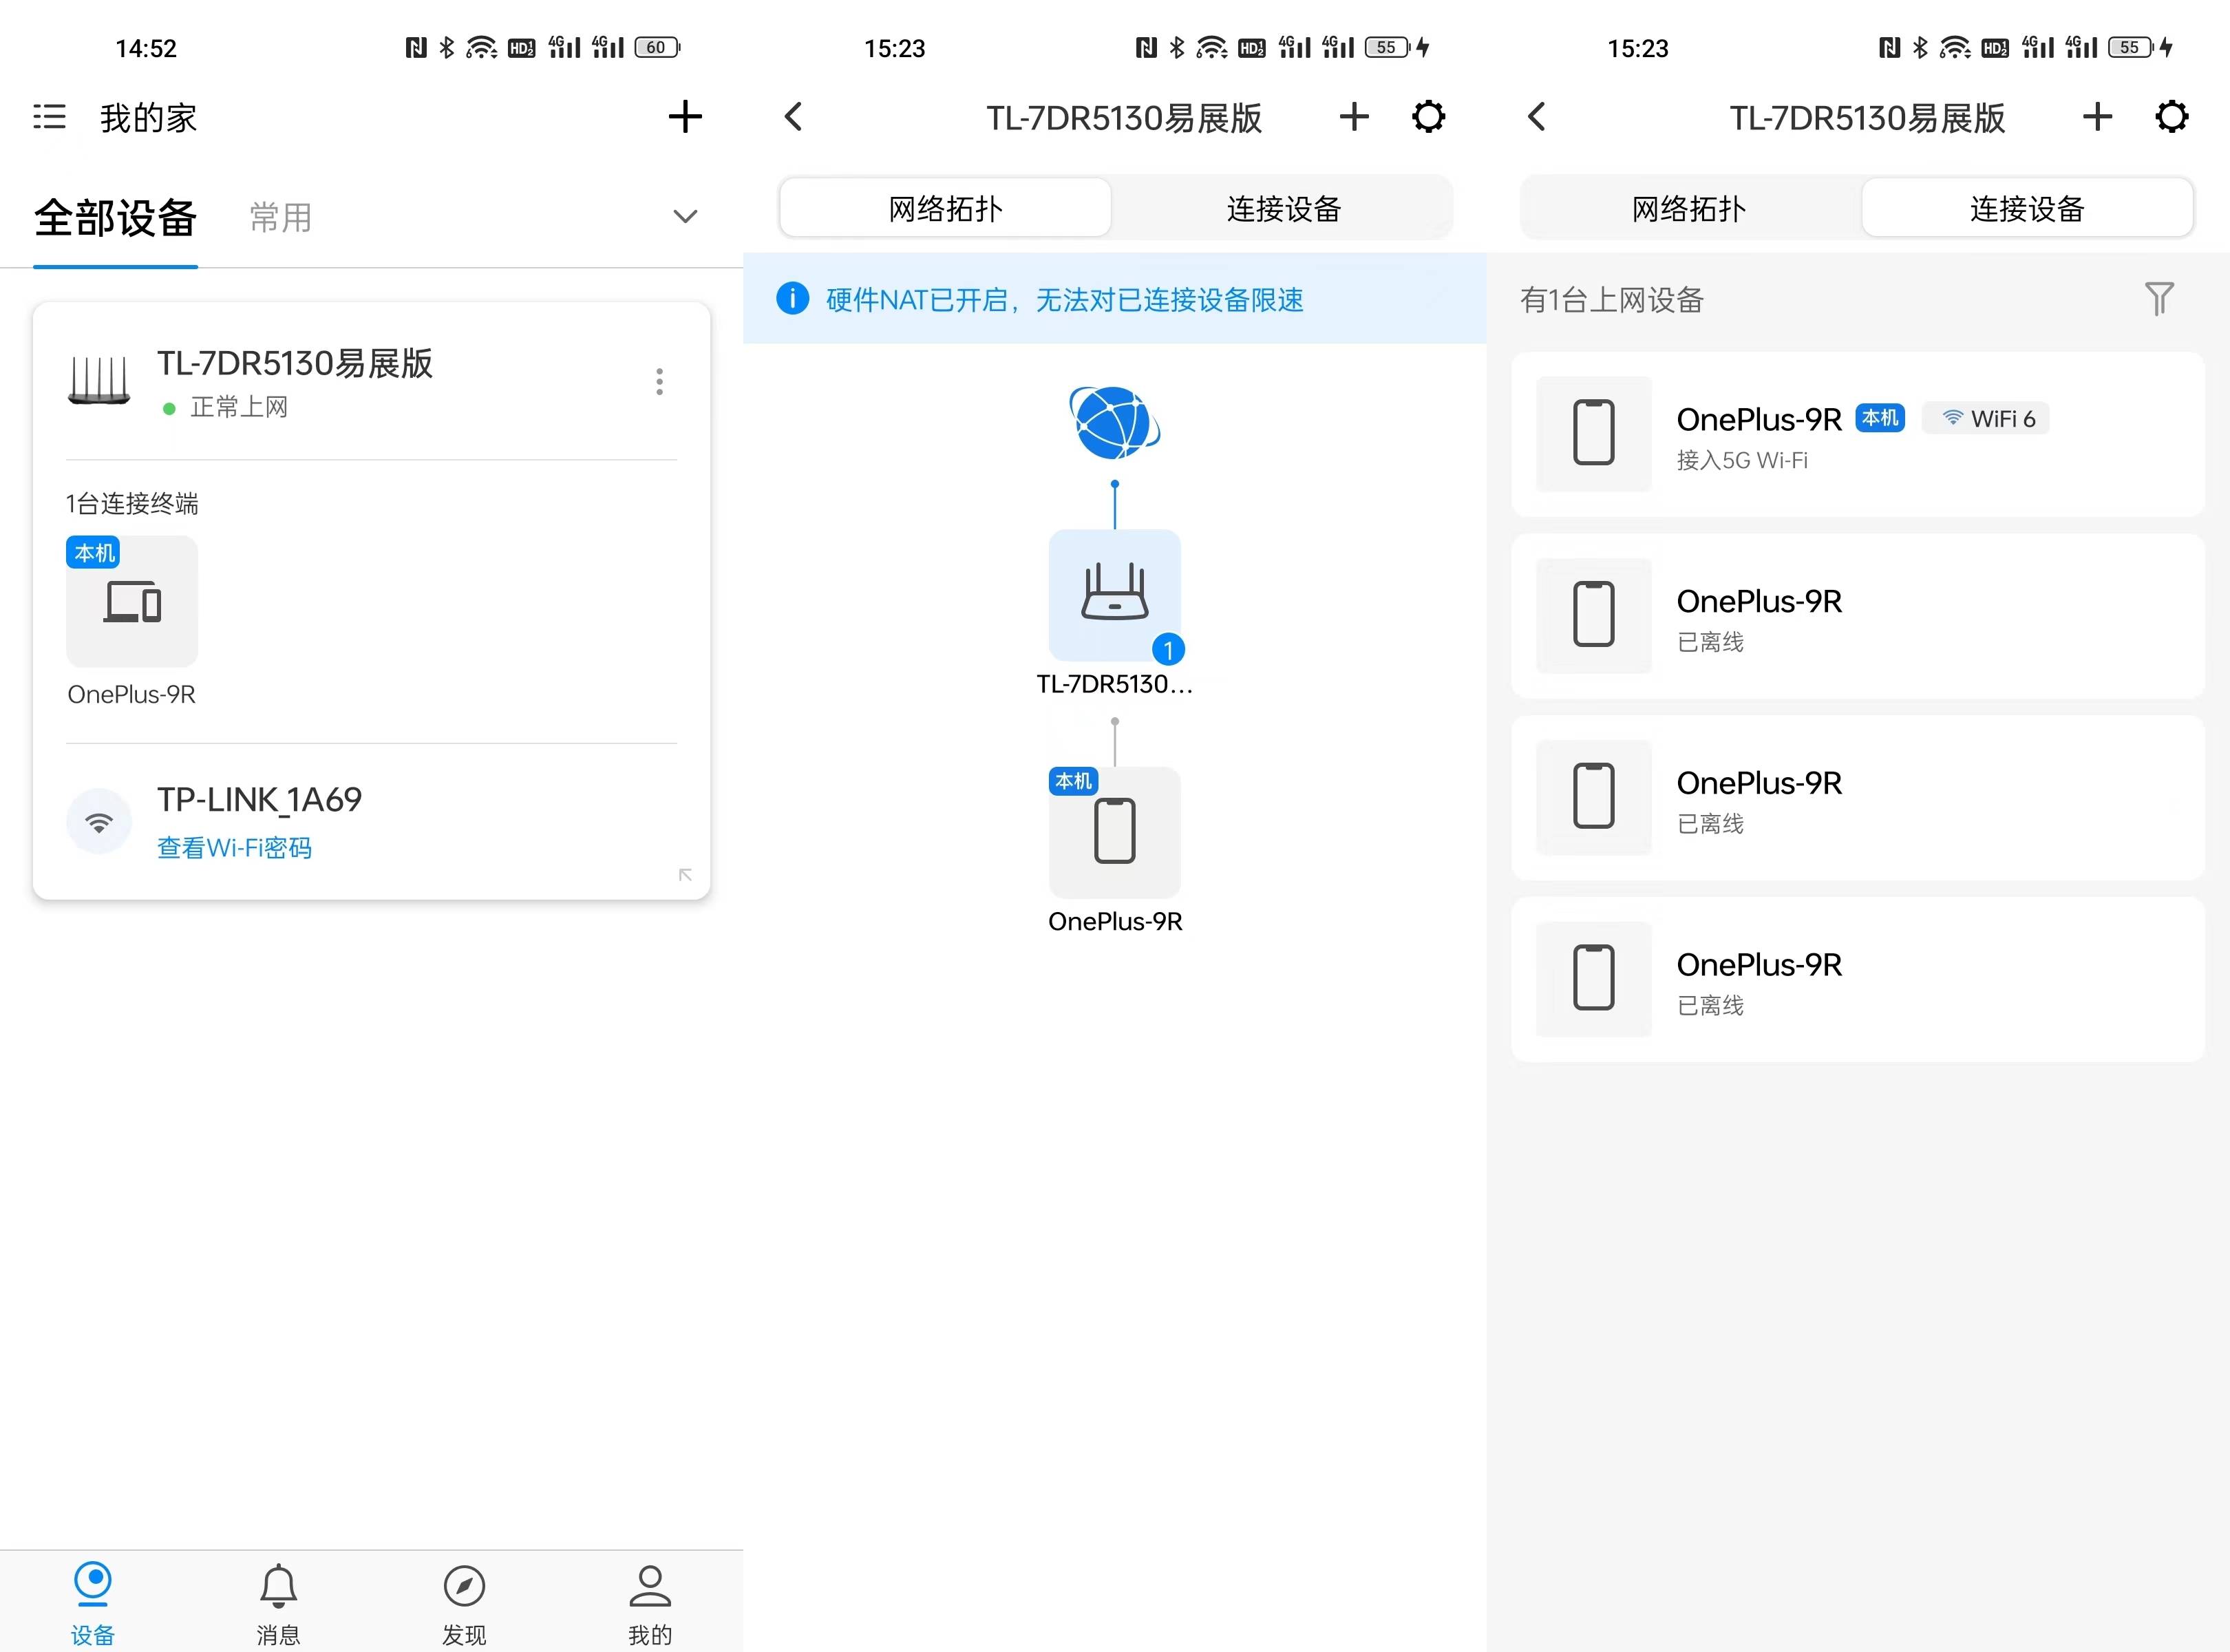2230x1652 pixels.
Task: Open the 查看Wi-Fi密码 link
Action: point(234,848)
